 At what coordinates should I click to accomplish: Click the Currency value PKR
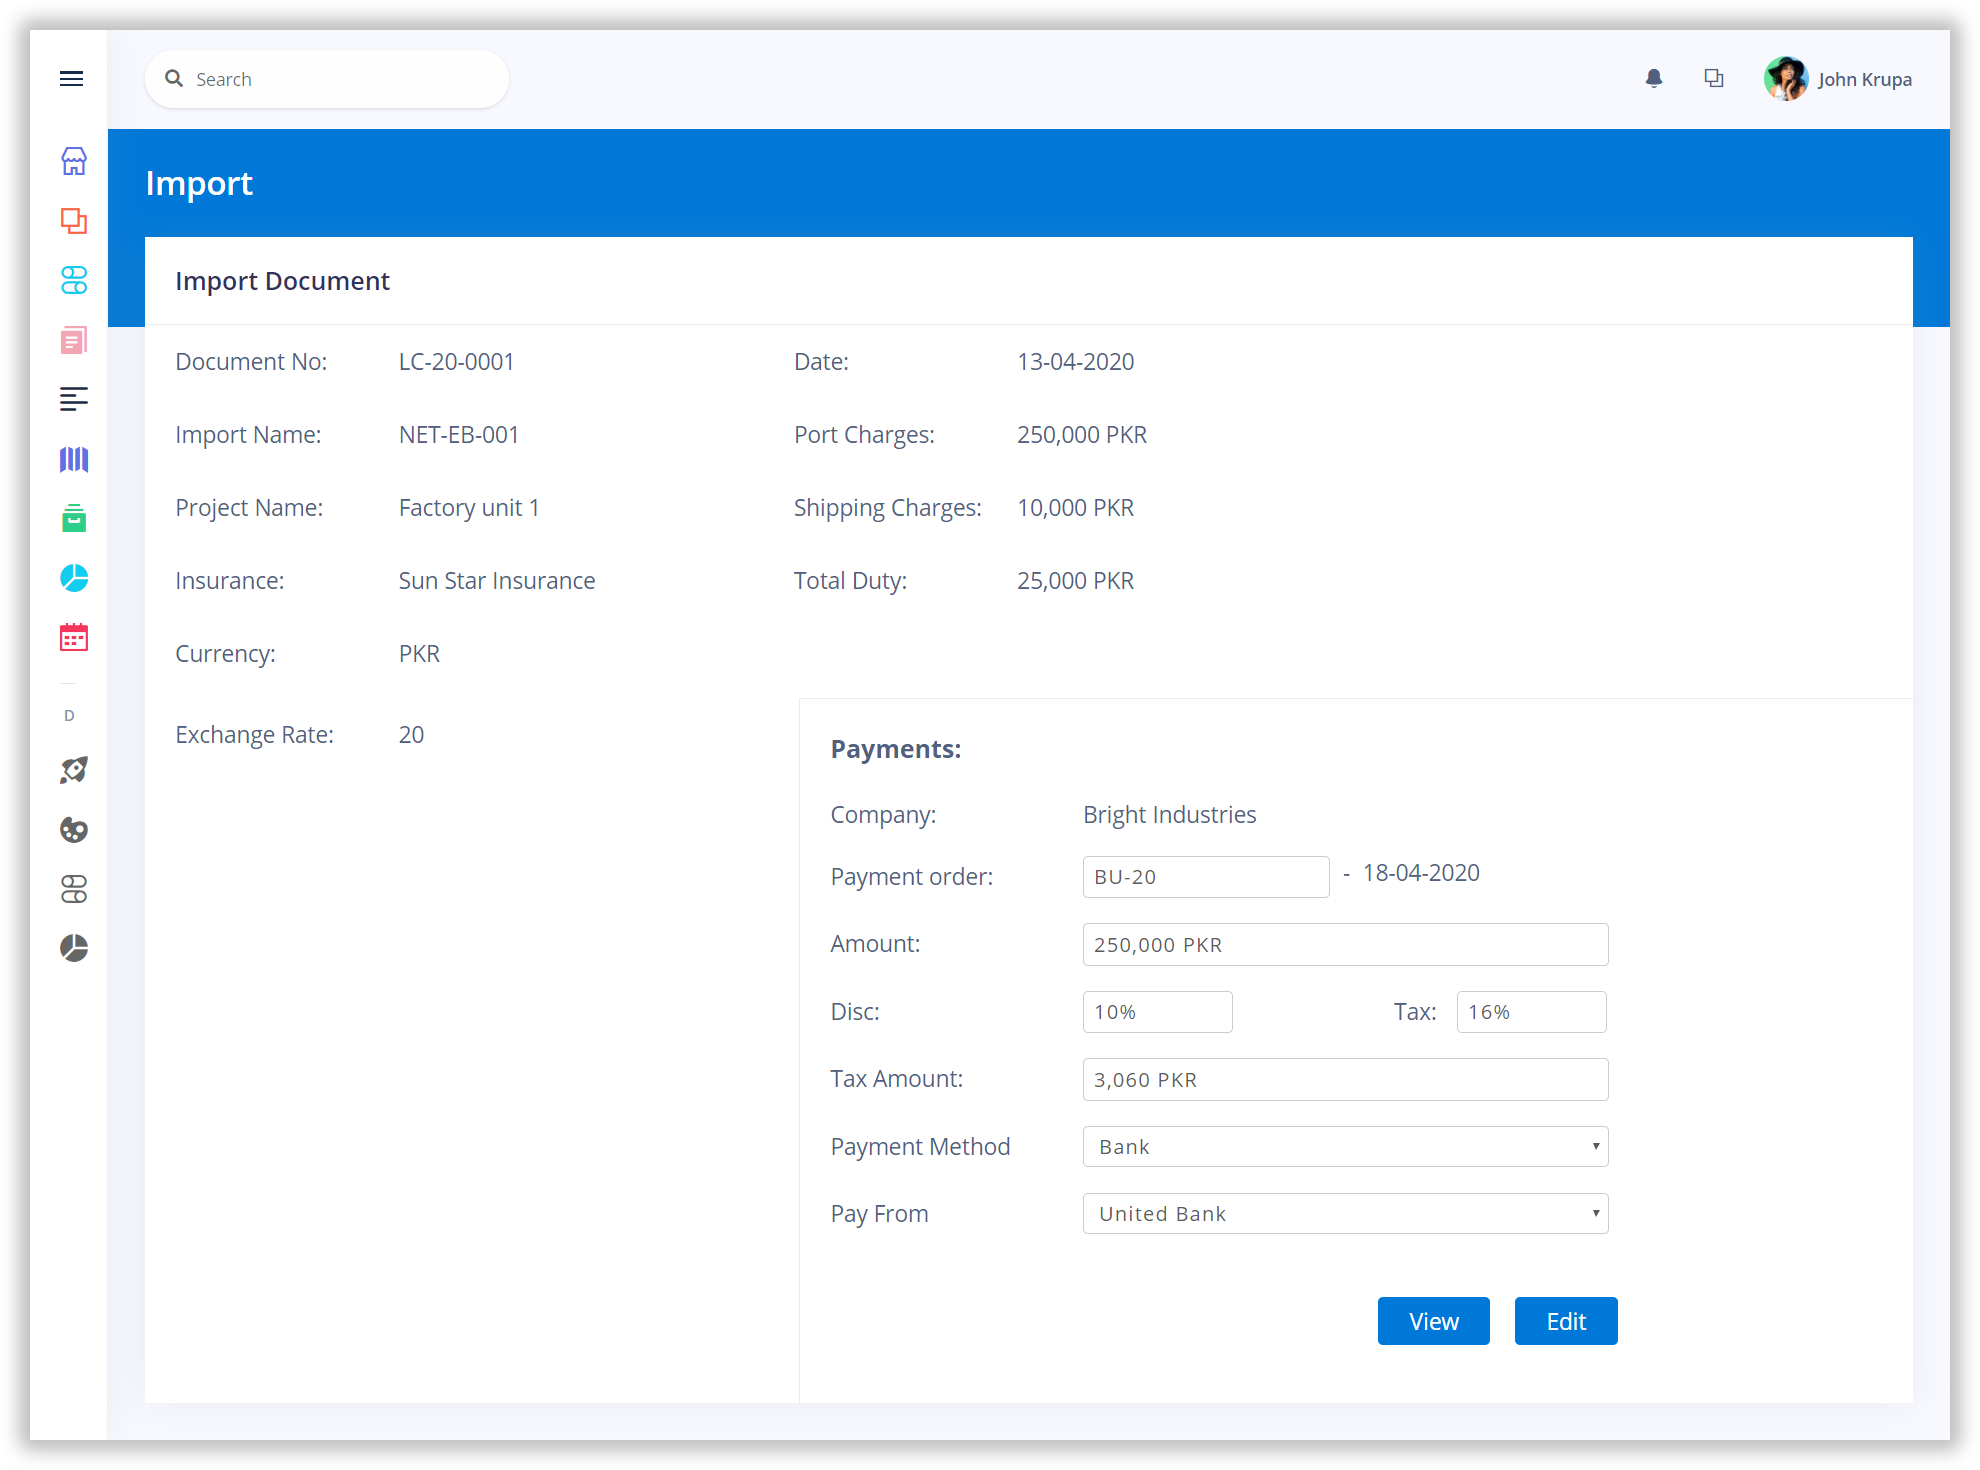click(419, 654)
